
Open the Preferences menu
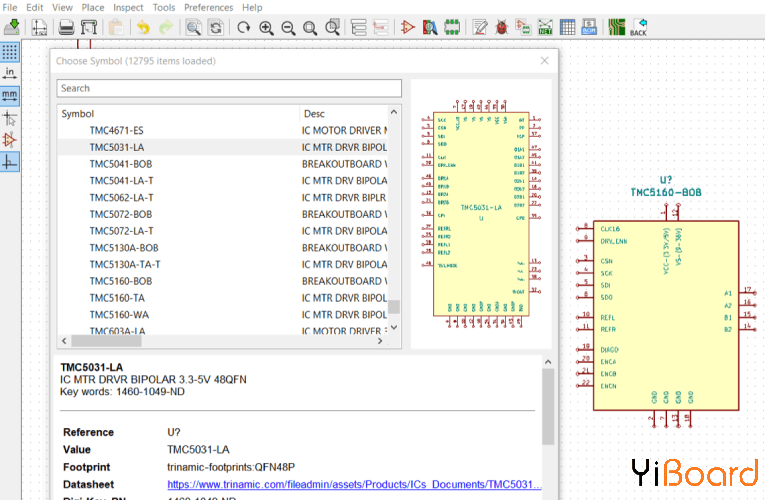coord(208,7)
